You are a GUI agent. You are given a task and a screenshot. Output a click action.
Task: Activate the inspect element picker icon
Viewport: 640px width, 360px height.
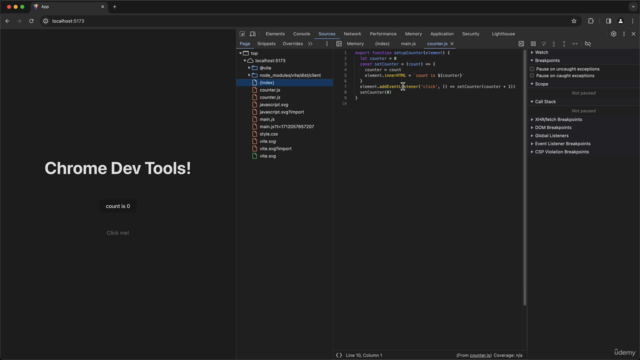242,34
